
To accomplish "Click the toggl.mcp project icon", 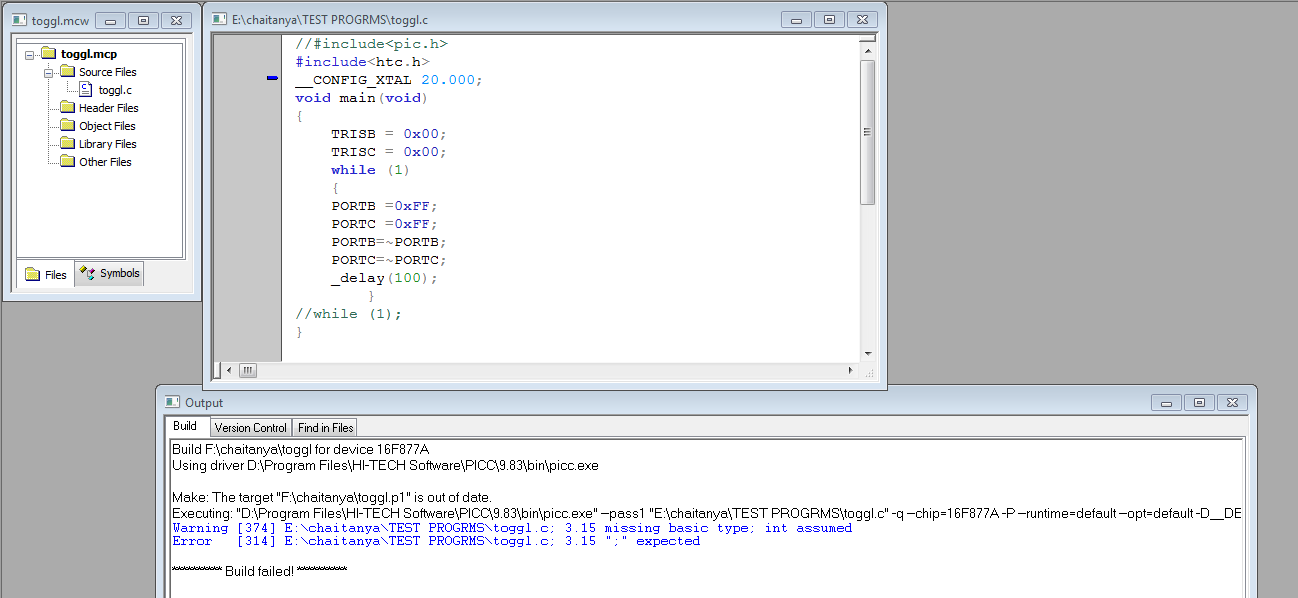I will [50, 54].
